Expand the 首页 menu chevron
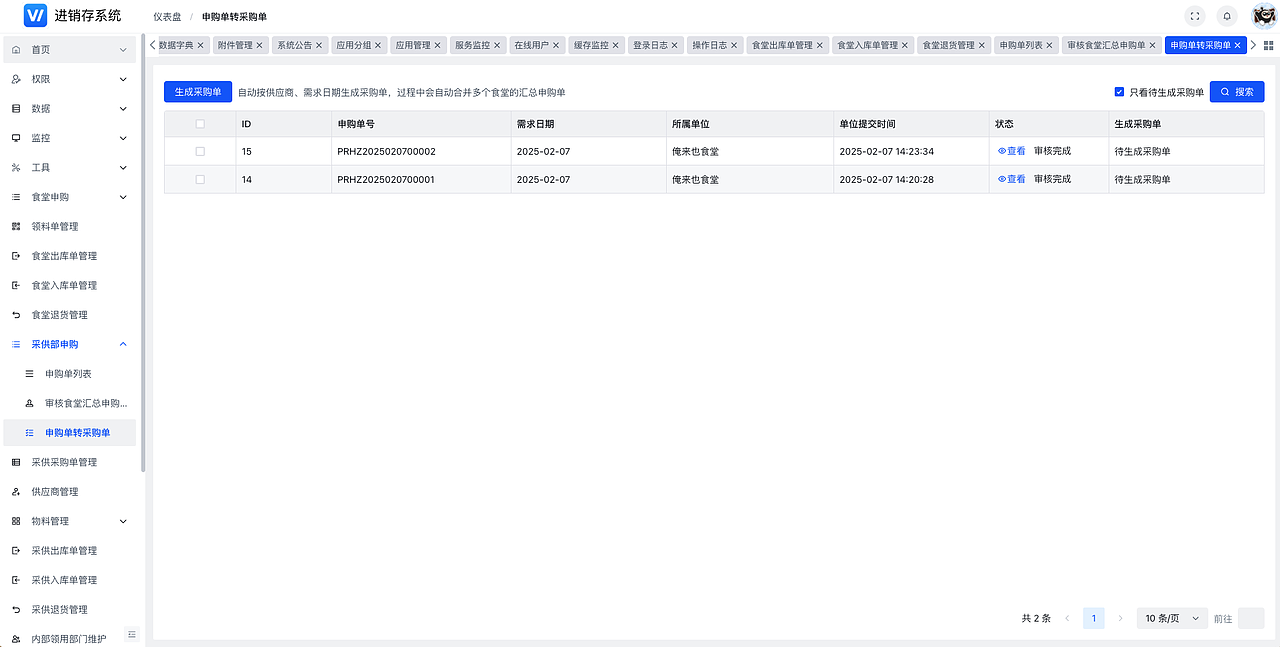The image size is (1280, 647). click(x=123, y=50)
